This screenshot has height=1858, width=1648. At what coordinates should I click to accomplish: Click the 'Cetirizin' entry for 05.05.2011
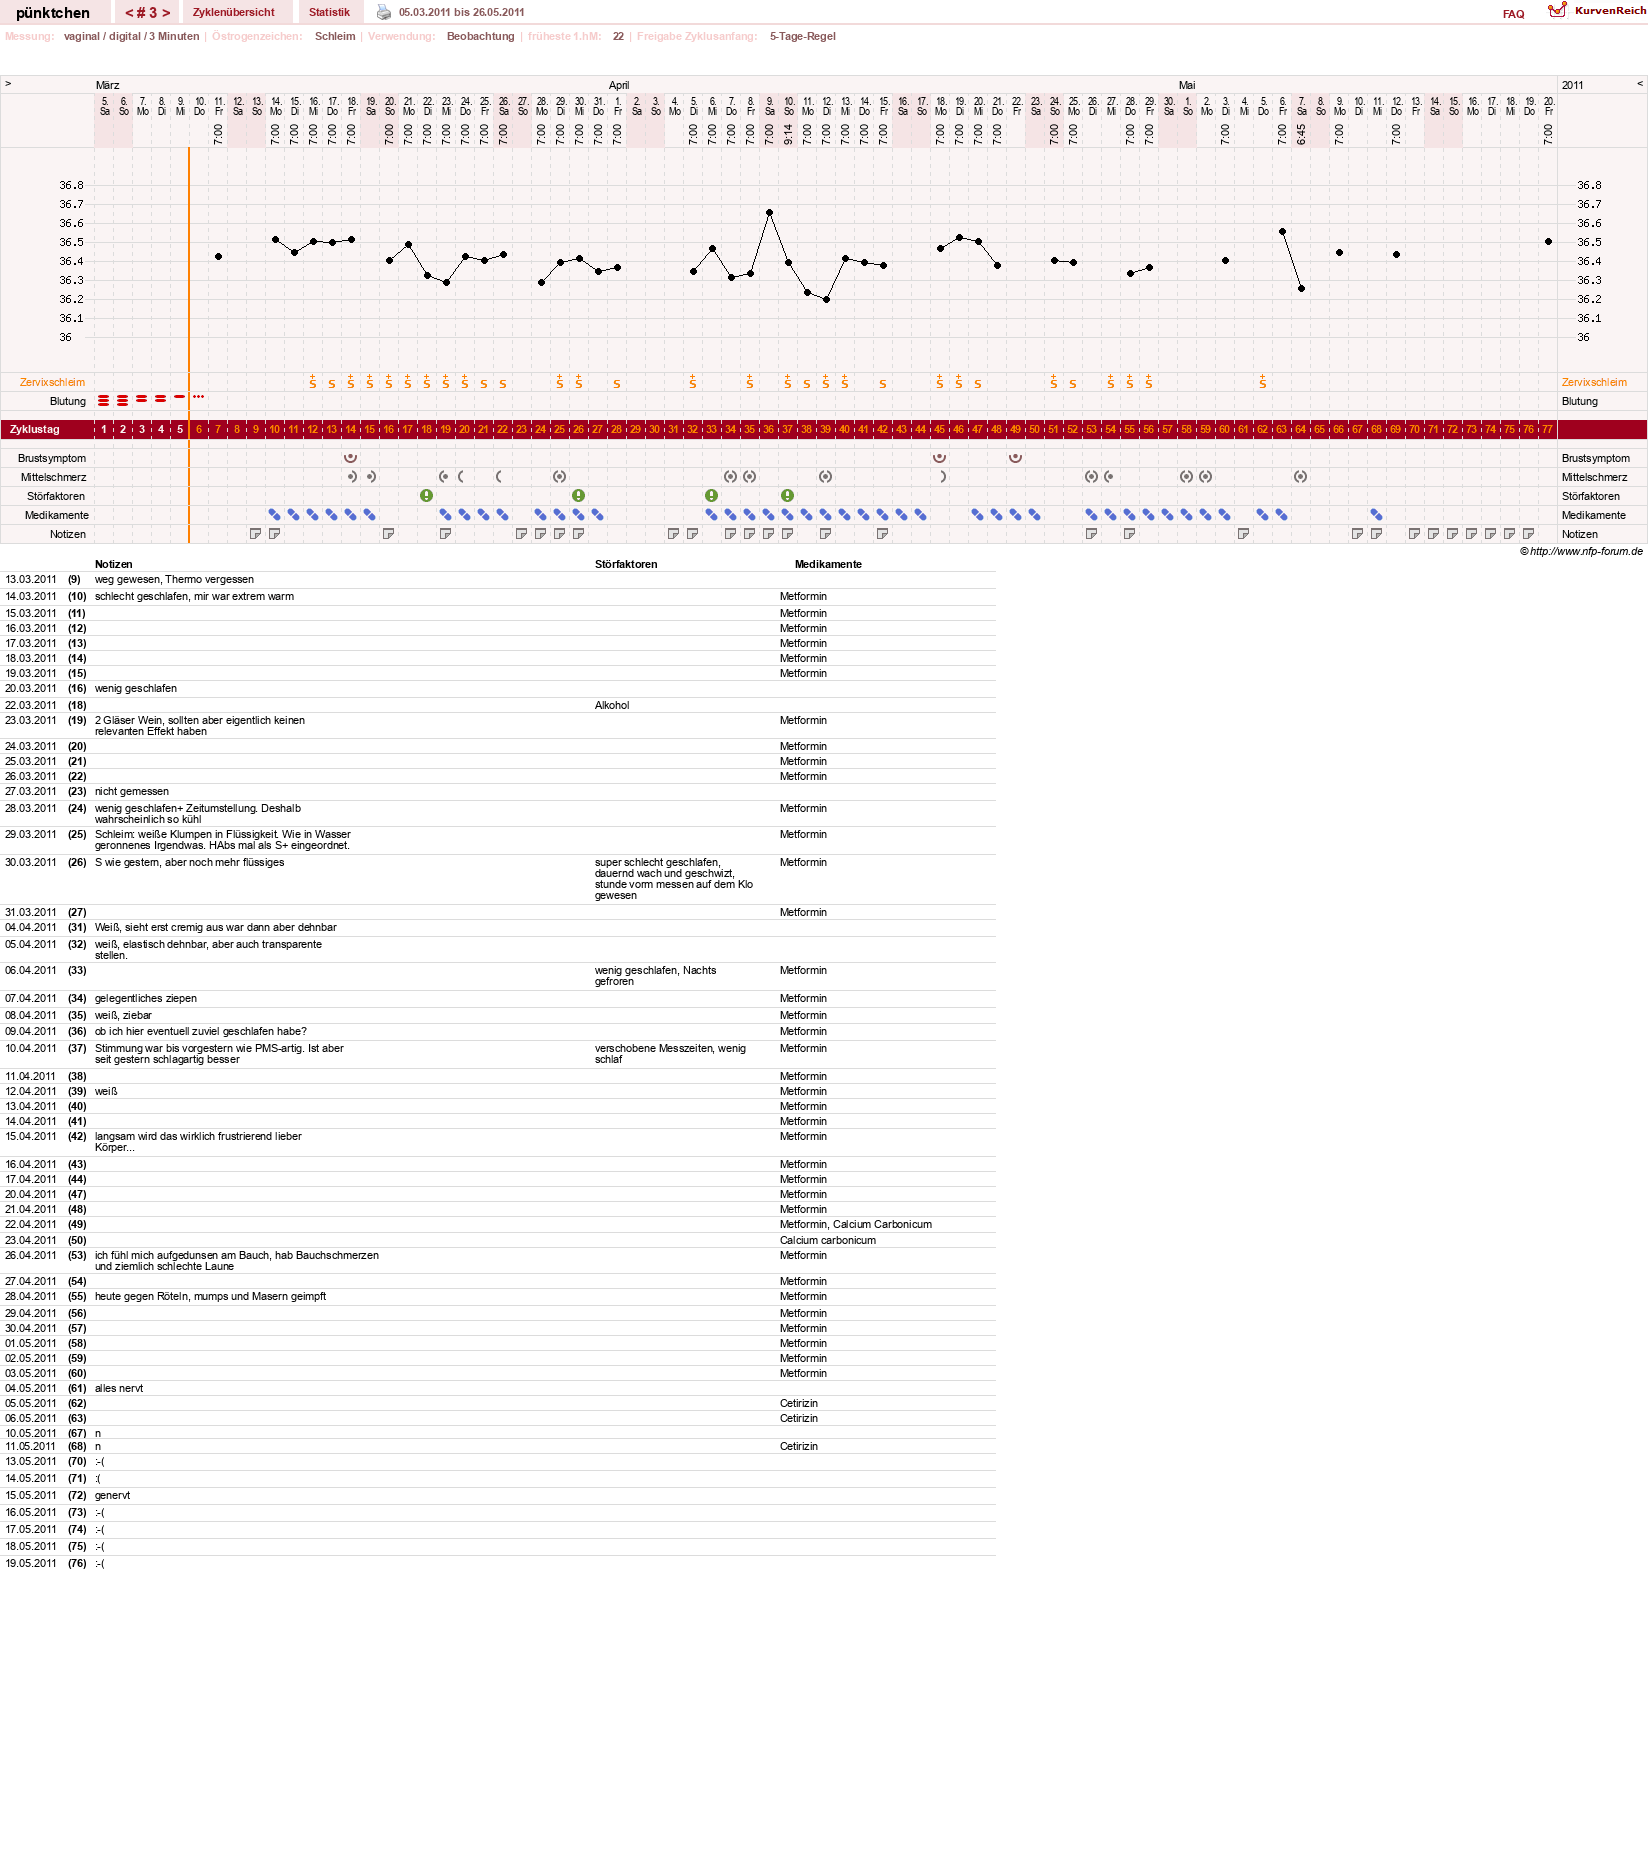tap(799, 1403)
